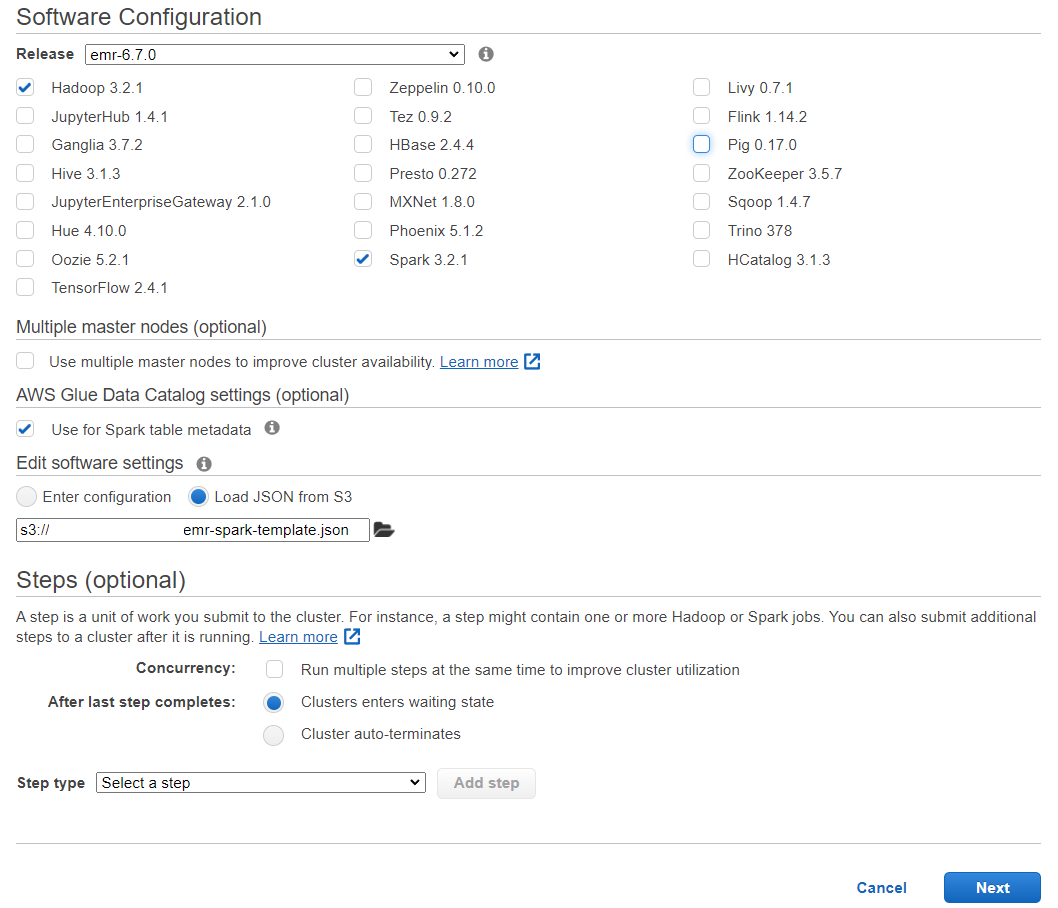Image resolution: width=1058 pixels, height=908 pixels.
Task: Check the HCatalog 3.1.3 checkbox
Action: coord(702,259)
